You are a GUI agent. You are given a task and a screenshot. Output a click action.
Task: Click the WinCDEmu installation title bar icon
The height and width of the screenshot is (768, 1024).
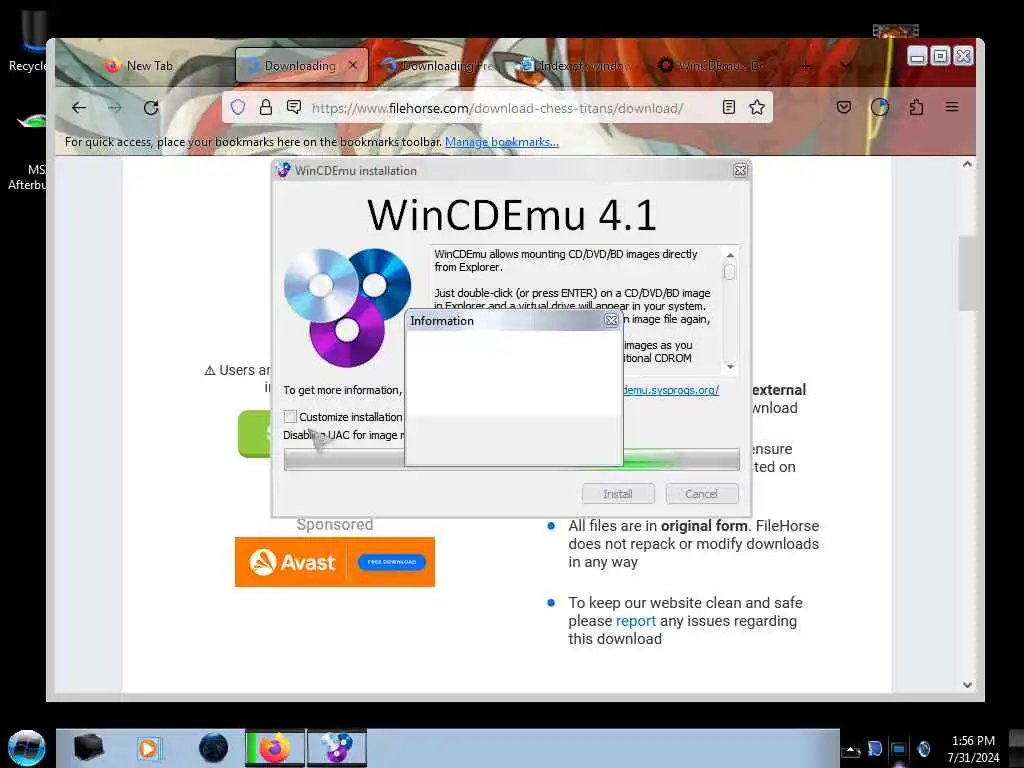(x=283, y=170)
